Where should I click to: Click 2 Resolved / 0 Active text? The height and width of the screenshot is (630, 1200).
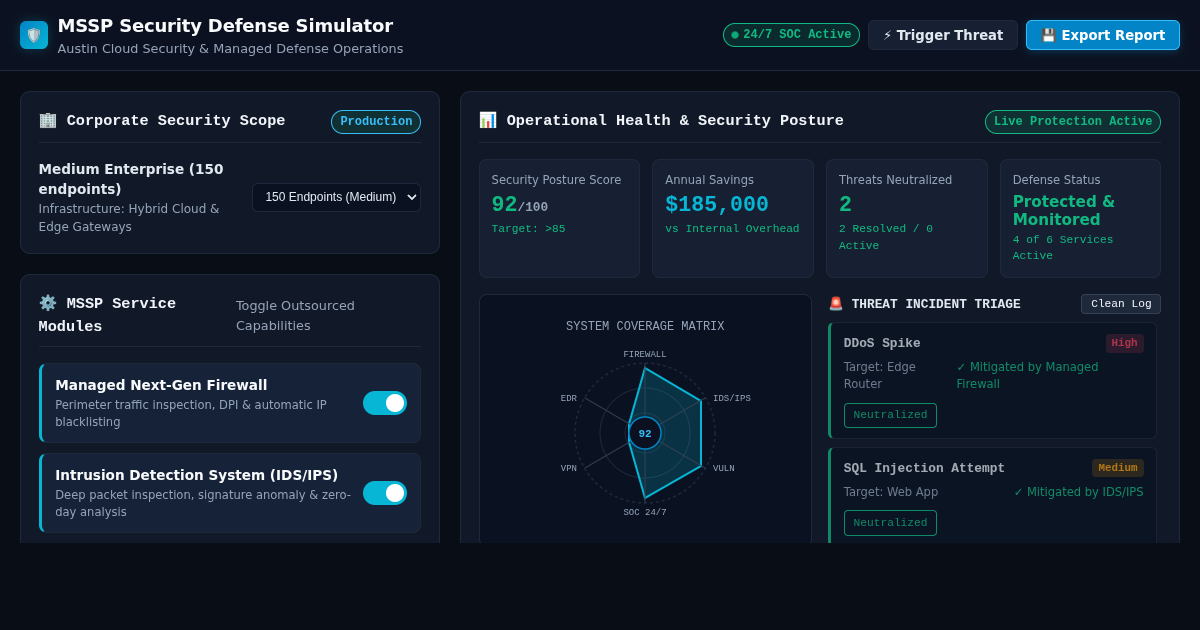[886, 237]
